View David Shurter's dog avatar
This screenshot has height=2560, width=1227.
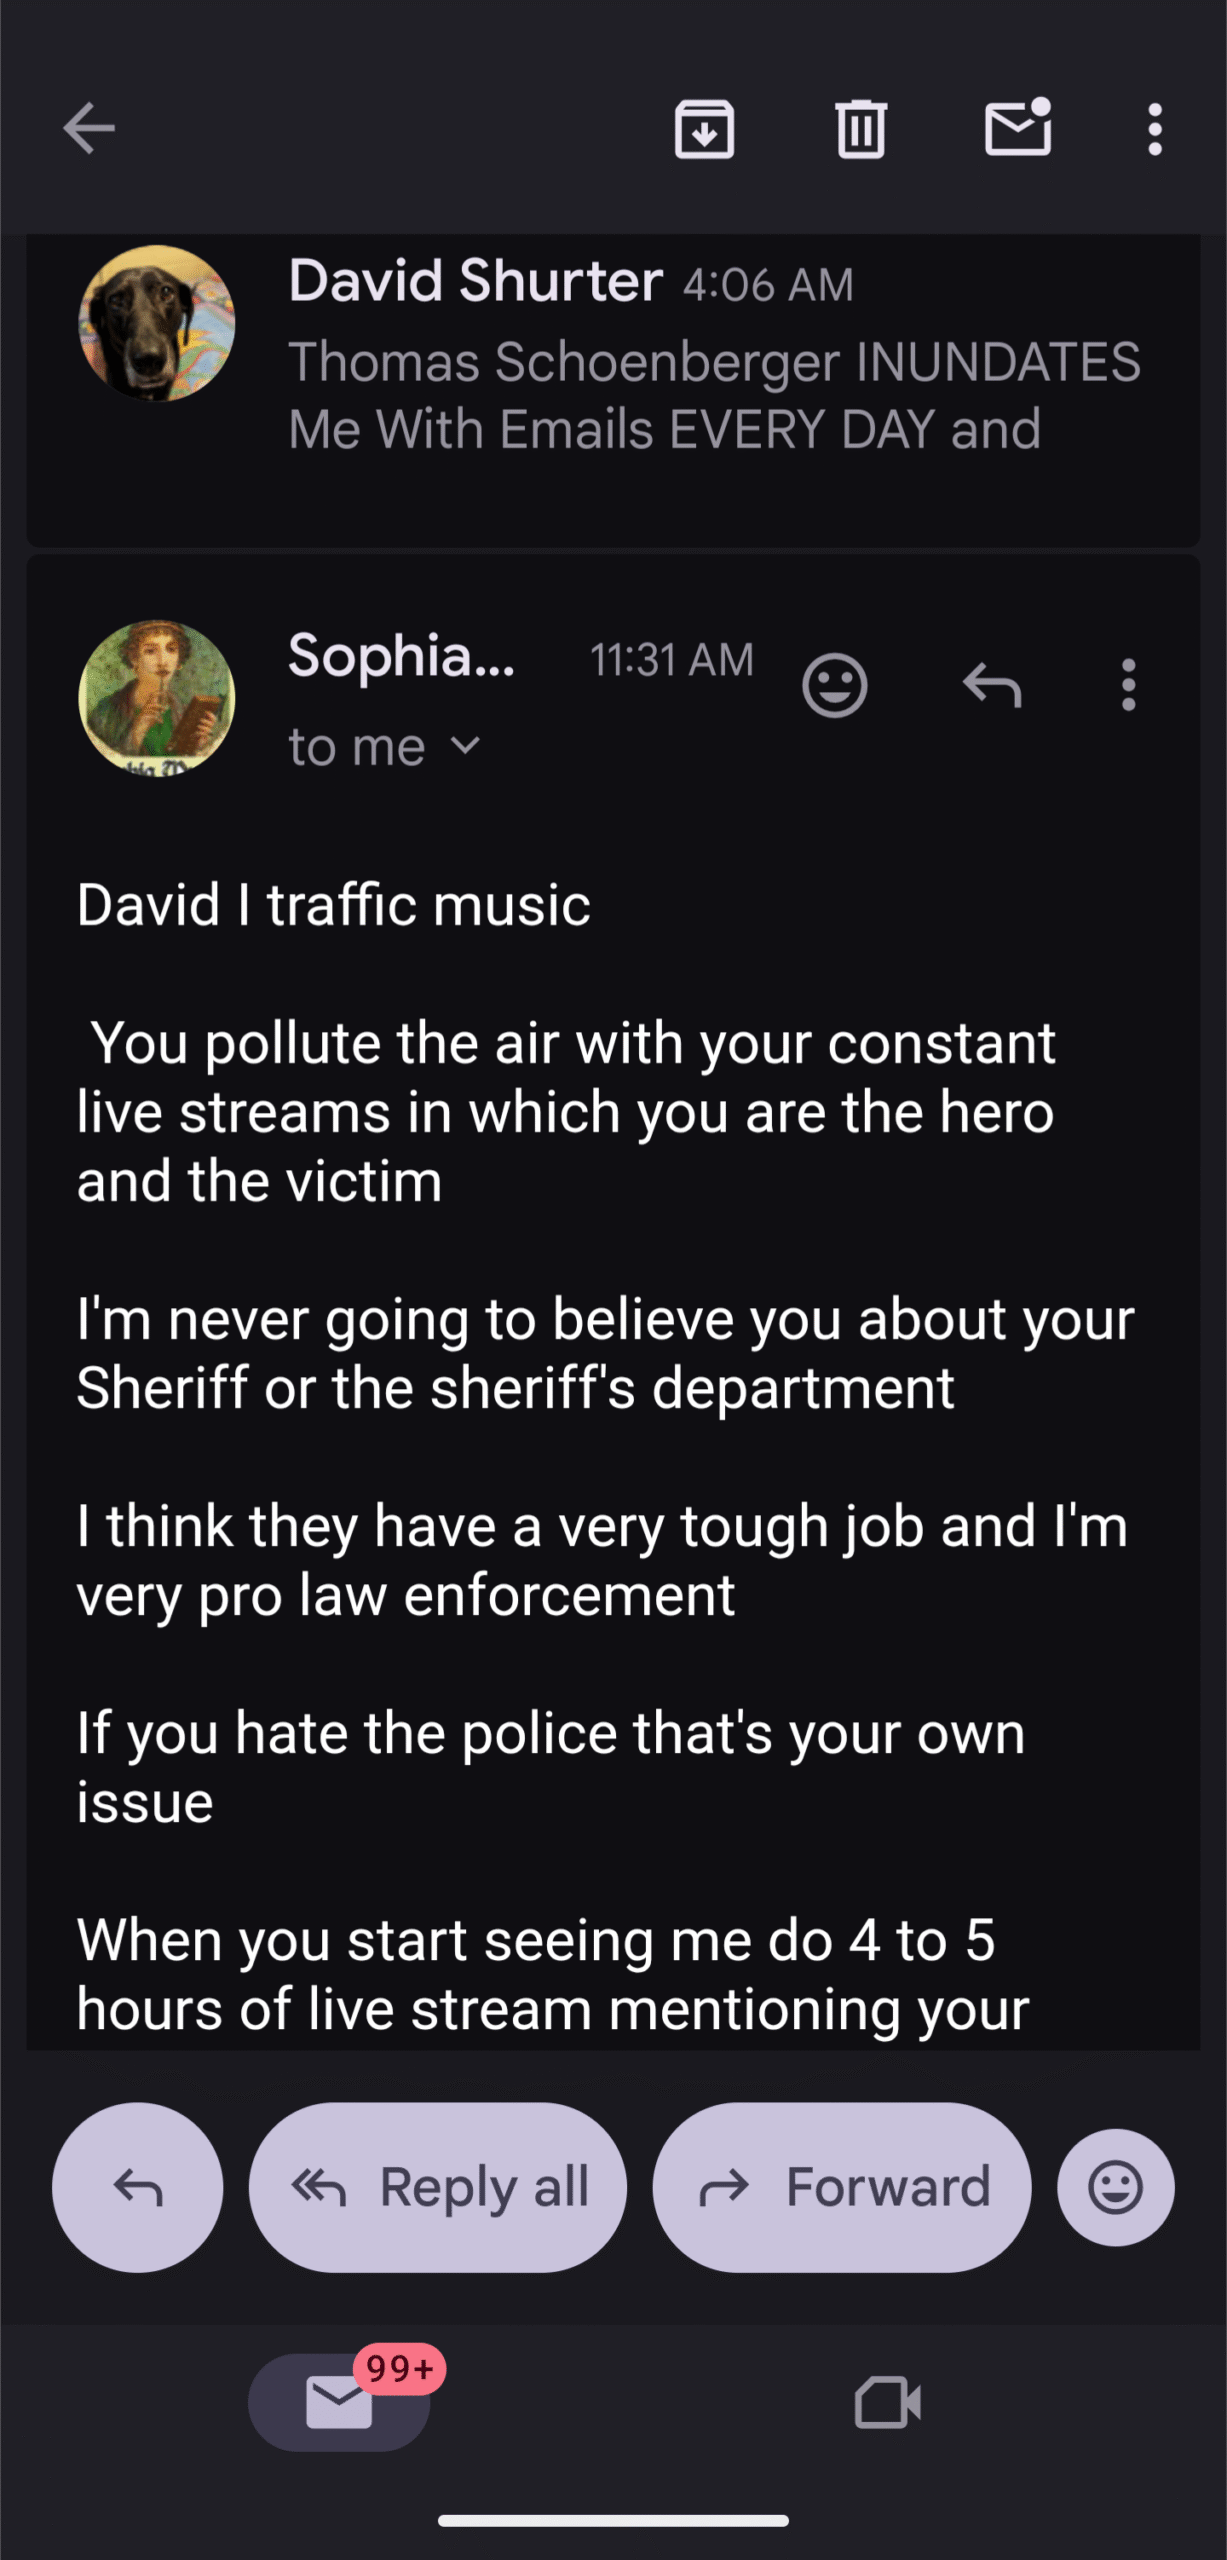point(157,323)
